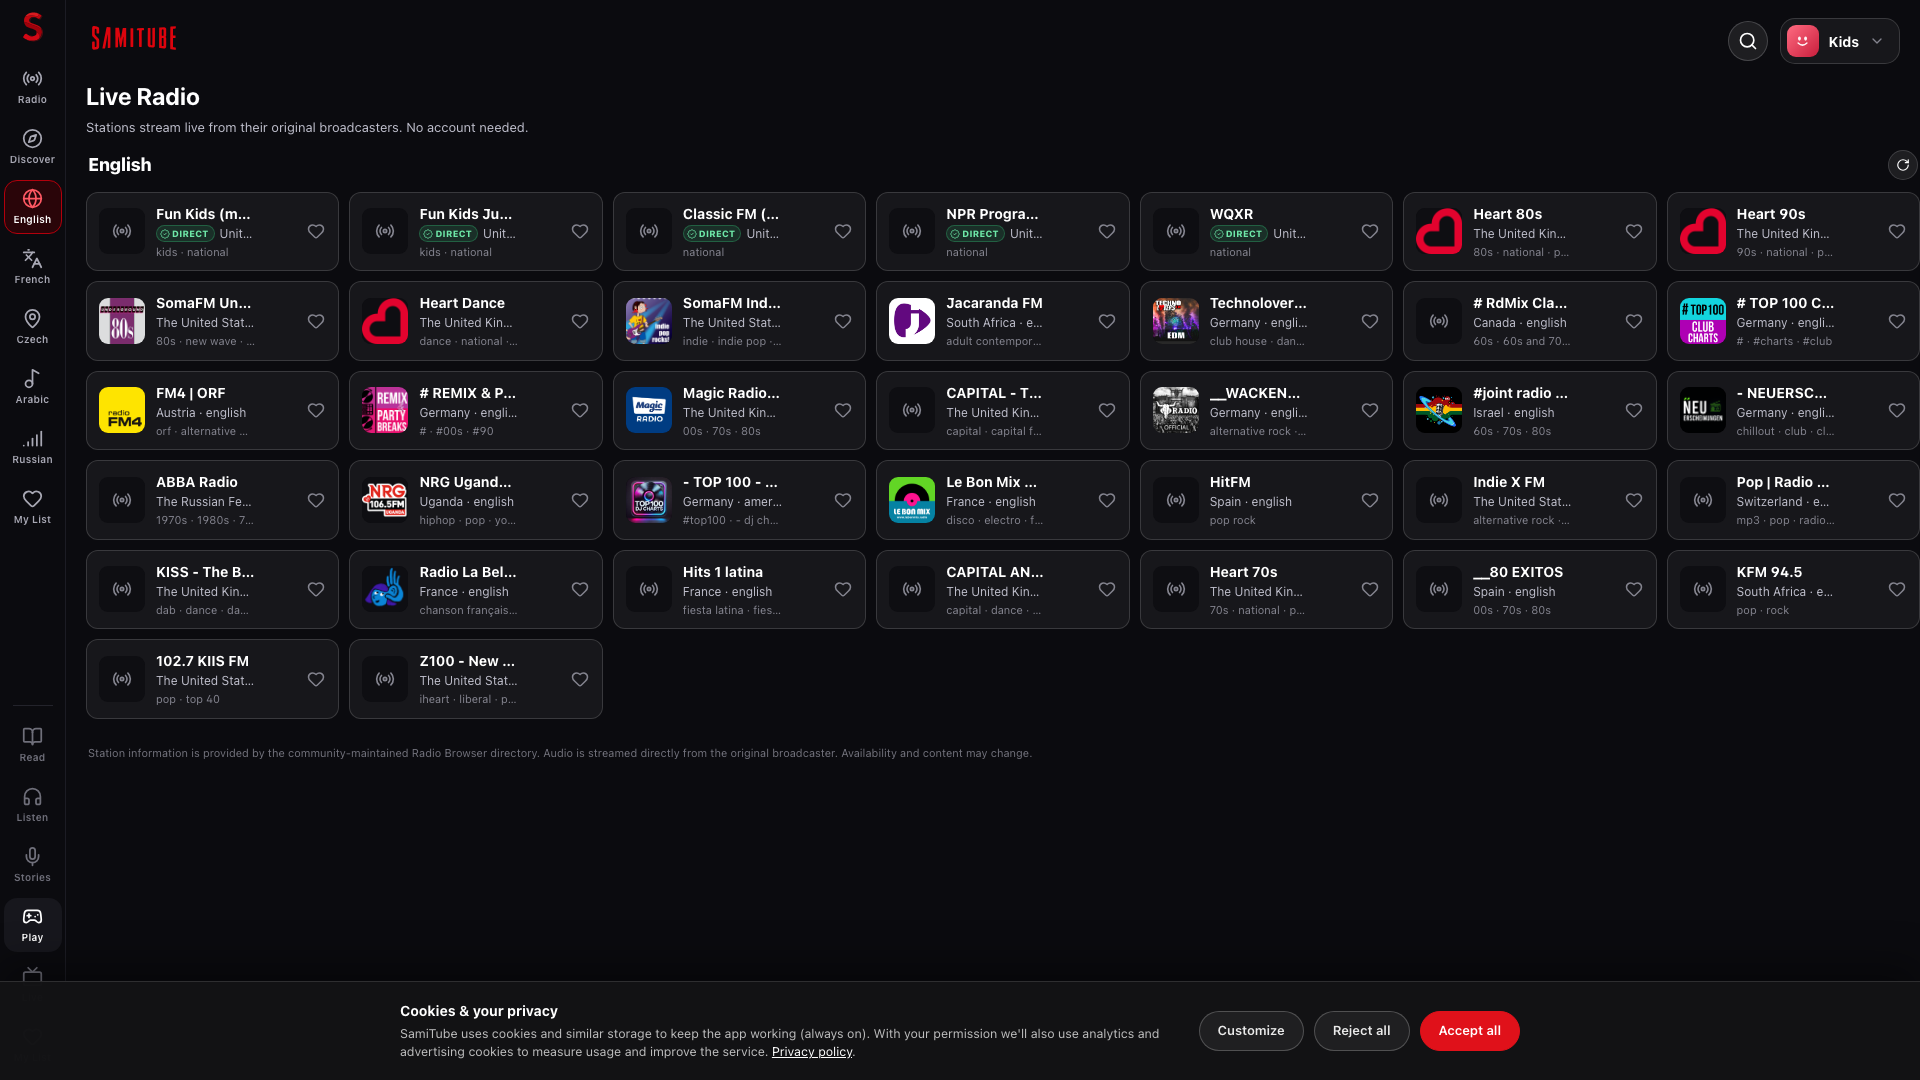Select the French language section
The height and width of the screenshot is (1080, 1920).
coord(32,267)
